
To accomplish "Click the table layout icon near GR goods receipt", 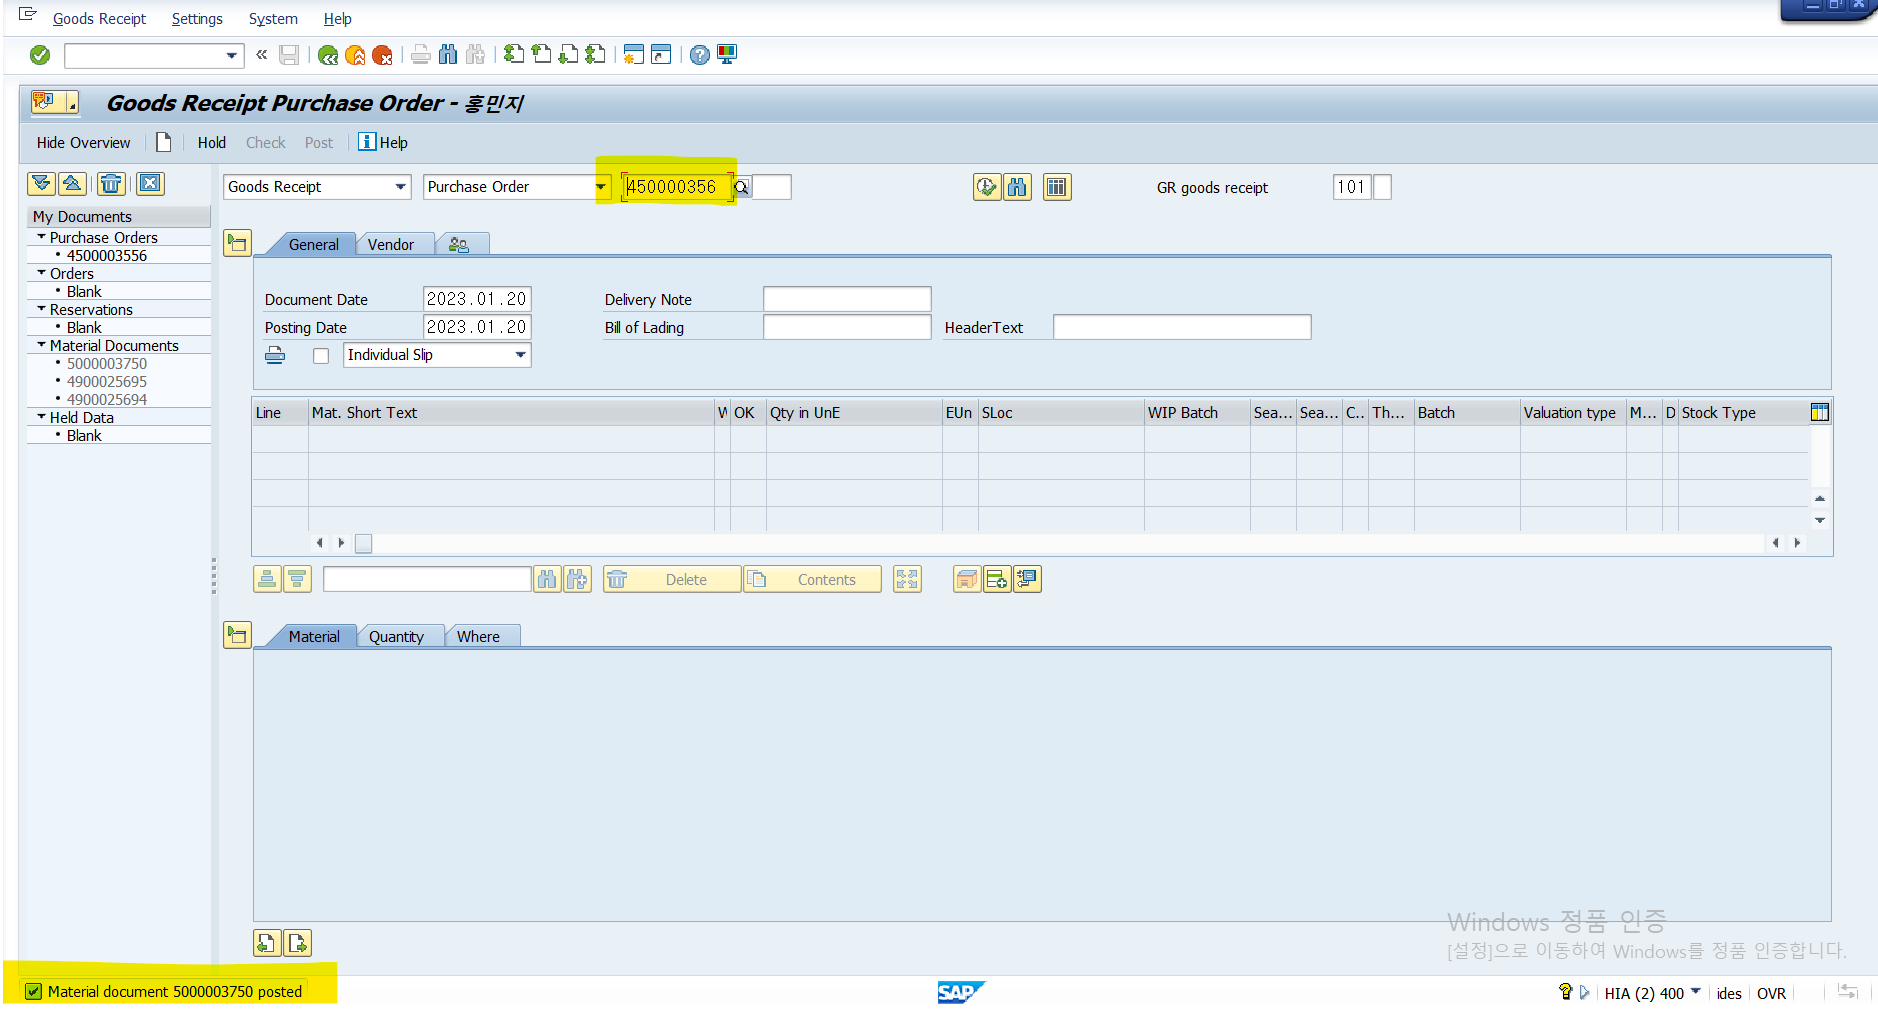I will [x=1057, y=187].
